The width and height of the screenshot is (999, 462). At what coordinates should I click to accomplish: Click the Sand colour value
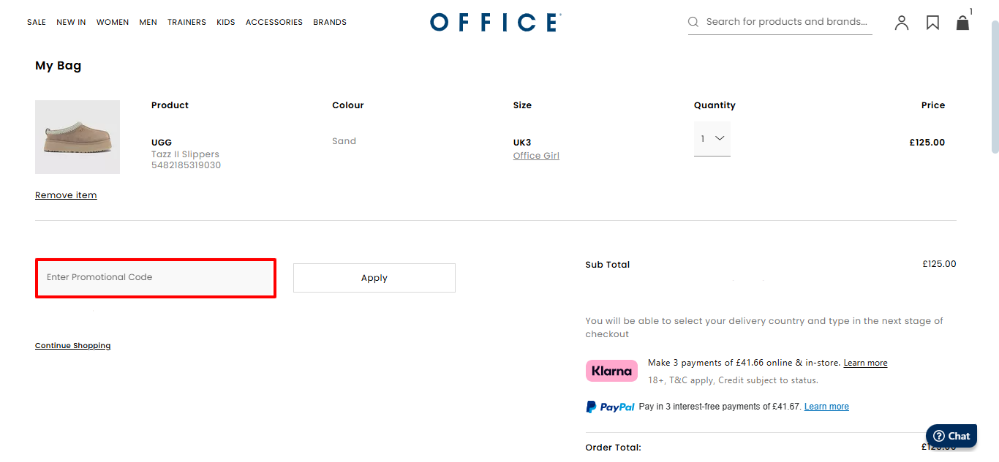(x=344, y=141)
